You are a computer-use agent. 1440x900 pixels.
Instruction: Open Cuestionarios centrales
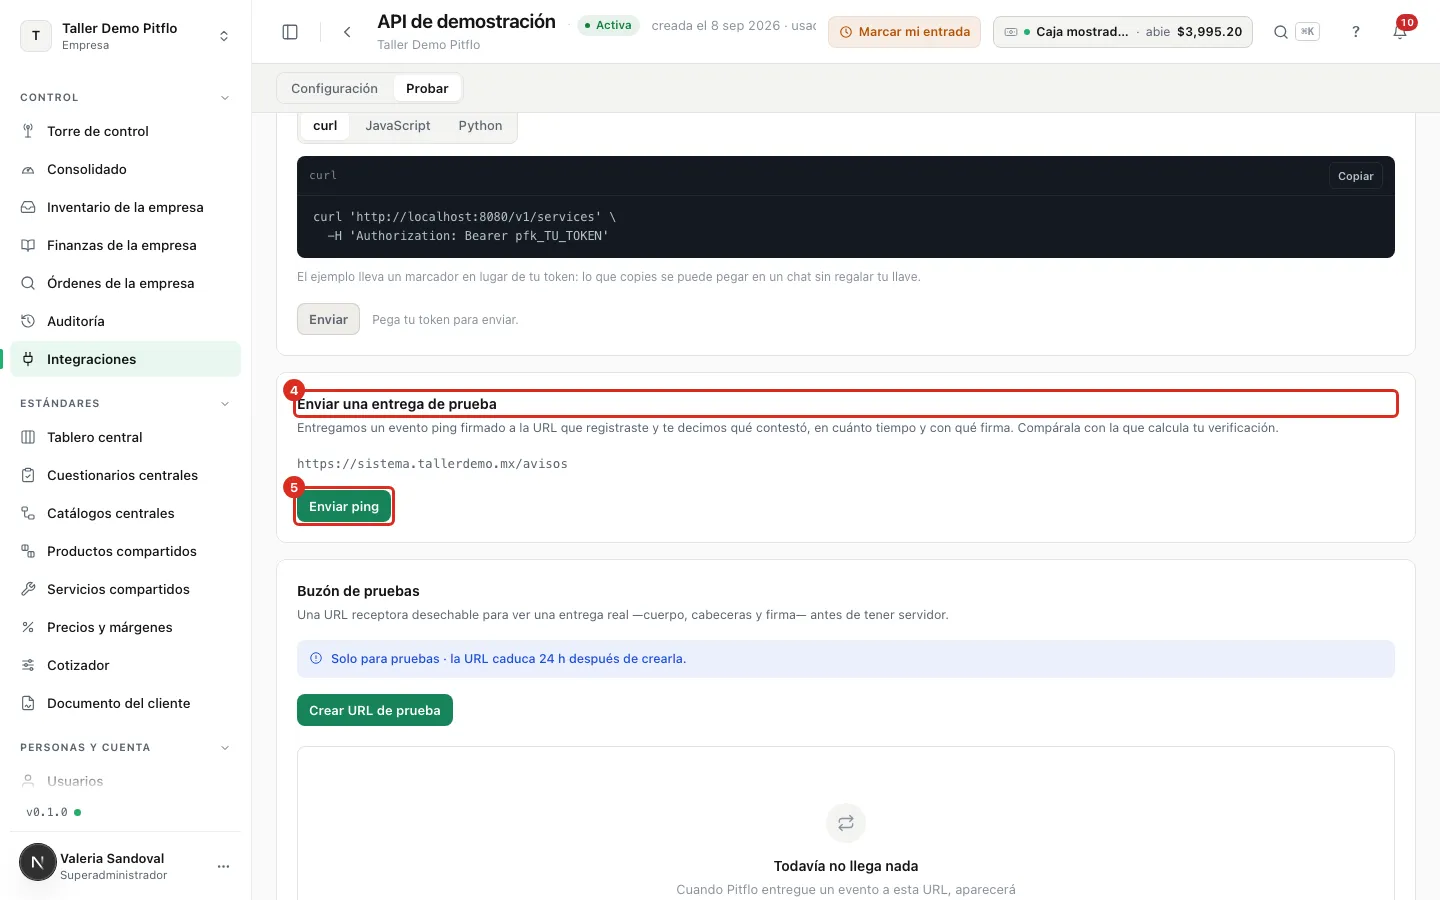(125, 475)
